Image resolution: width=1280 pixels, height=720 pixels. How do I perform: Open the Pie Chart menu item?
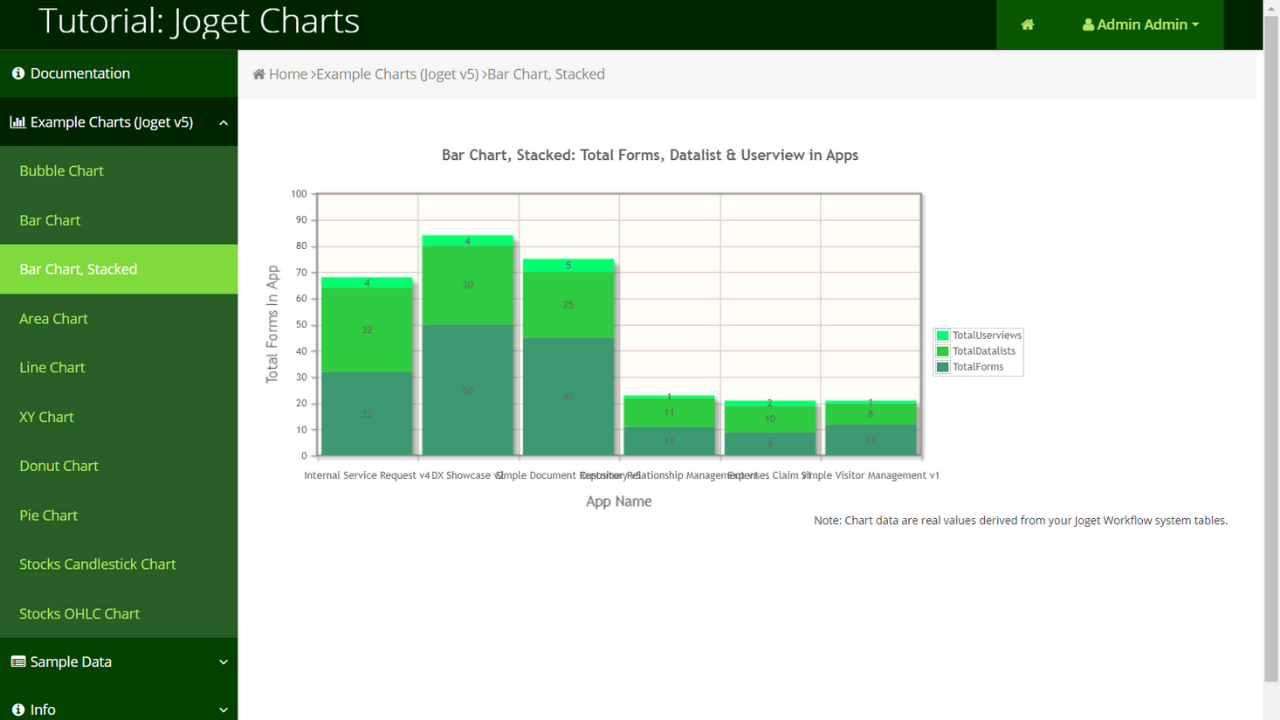49,515
